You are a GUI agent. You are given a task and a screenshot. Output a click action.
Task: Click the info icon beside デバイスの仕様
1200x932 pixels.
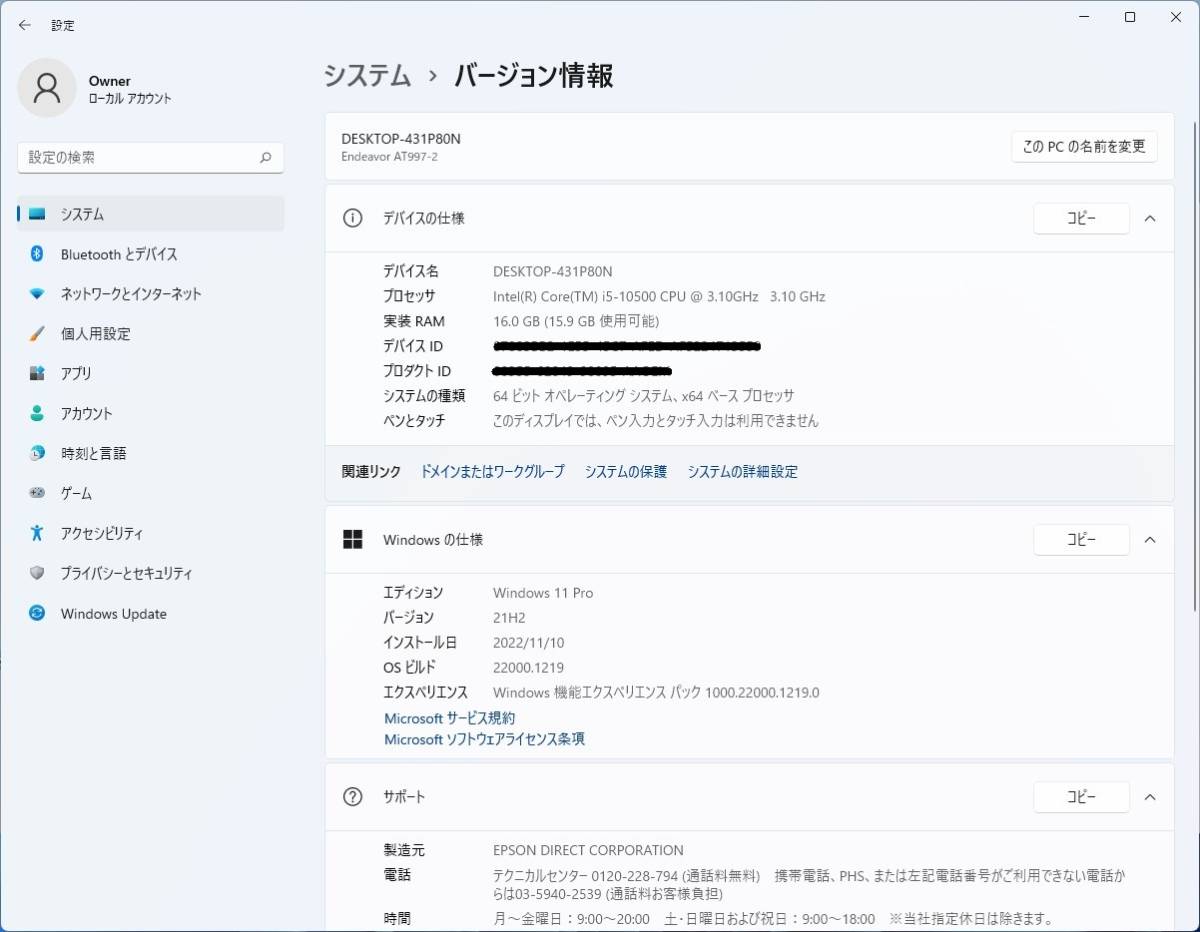[352, 218]
